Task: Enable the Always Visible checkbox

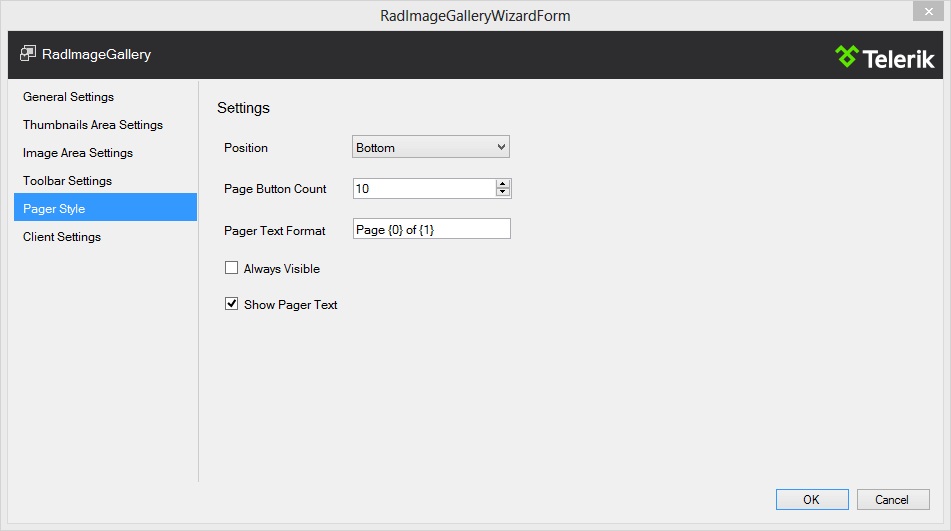Action: tap(231, 268)
